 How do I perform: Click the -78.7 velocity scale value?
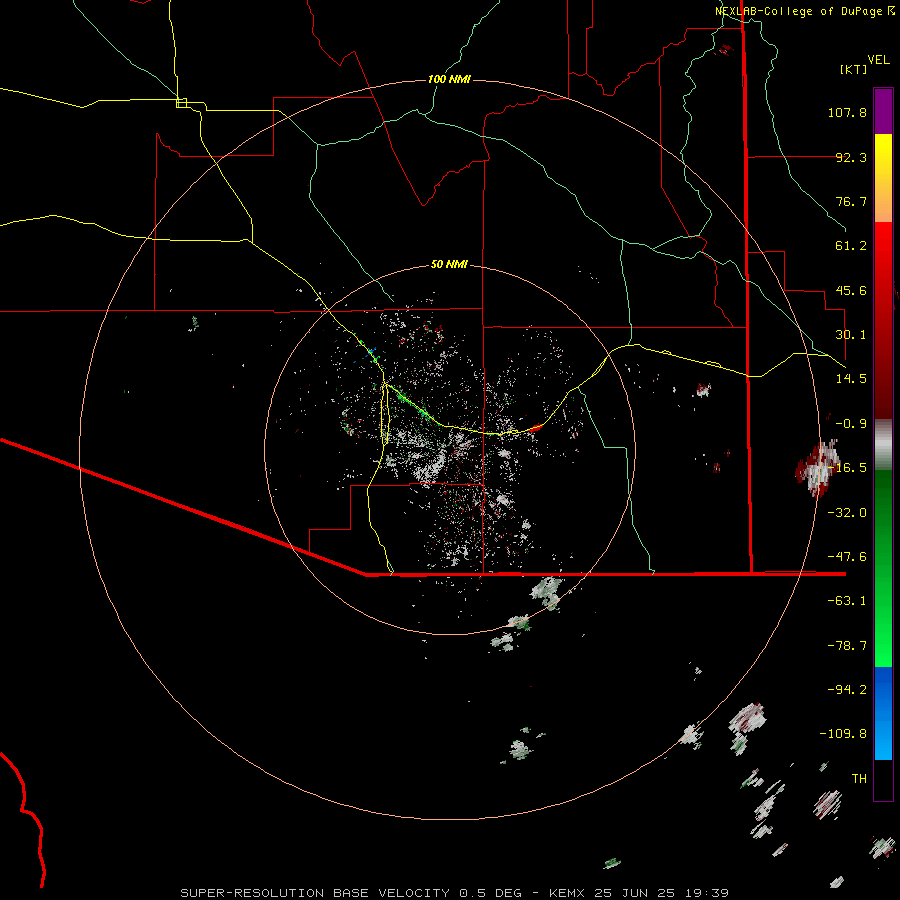coord(847,646)
